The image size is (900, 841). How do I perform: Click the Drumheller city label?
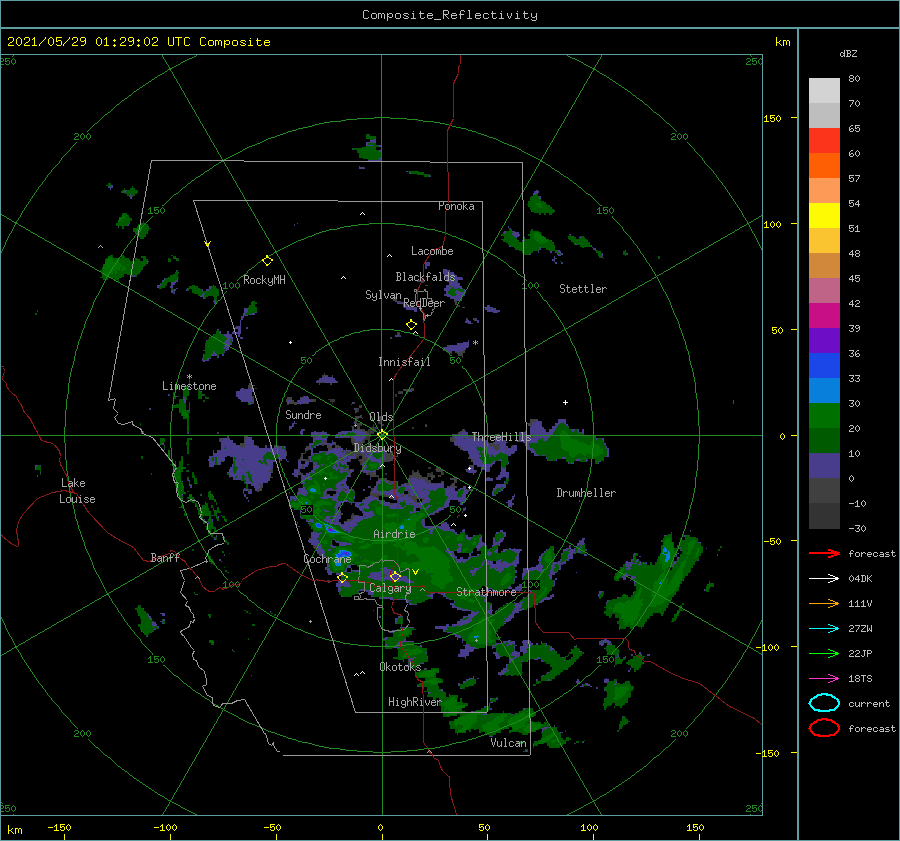coord(586,493)
